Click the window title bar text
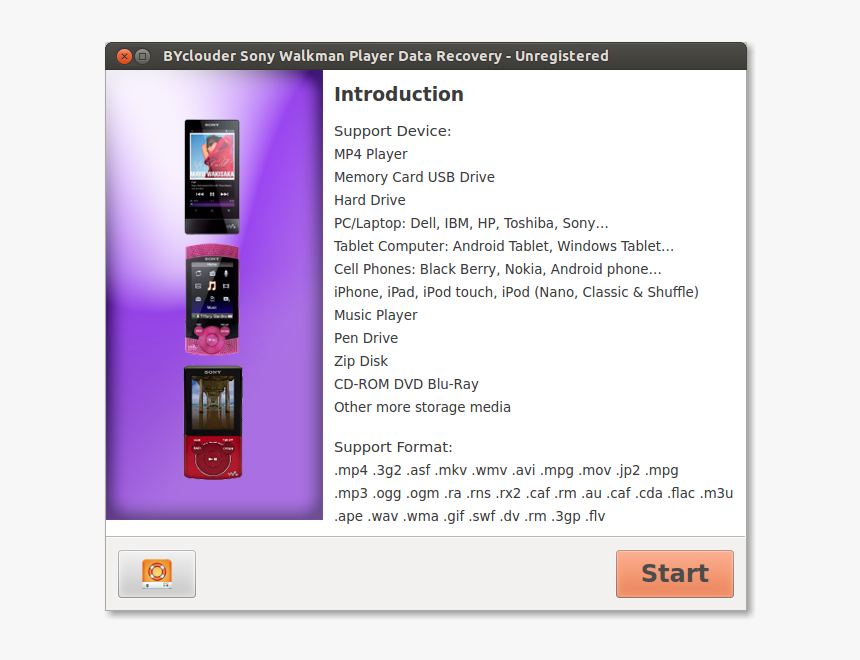 tap(385, 56)
